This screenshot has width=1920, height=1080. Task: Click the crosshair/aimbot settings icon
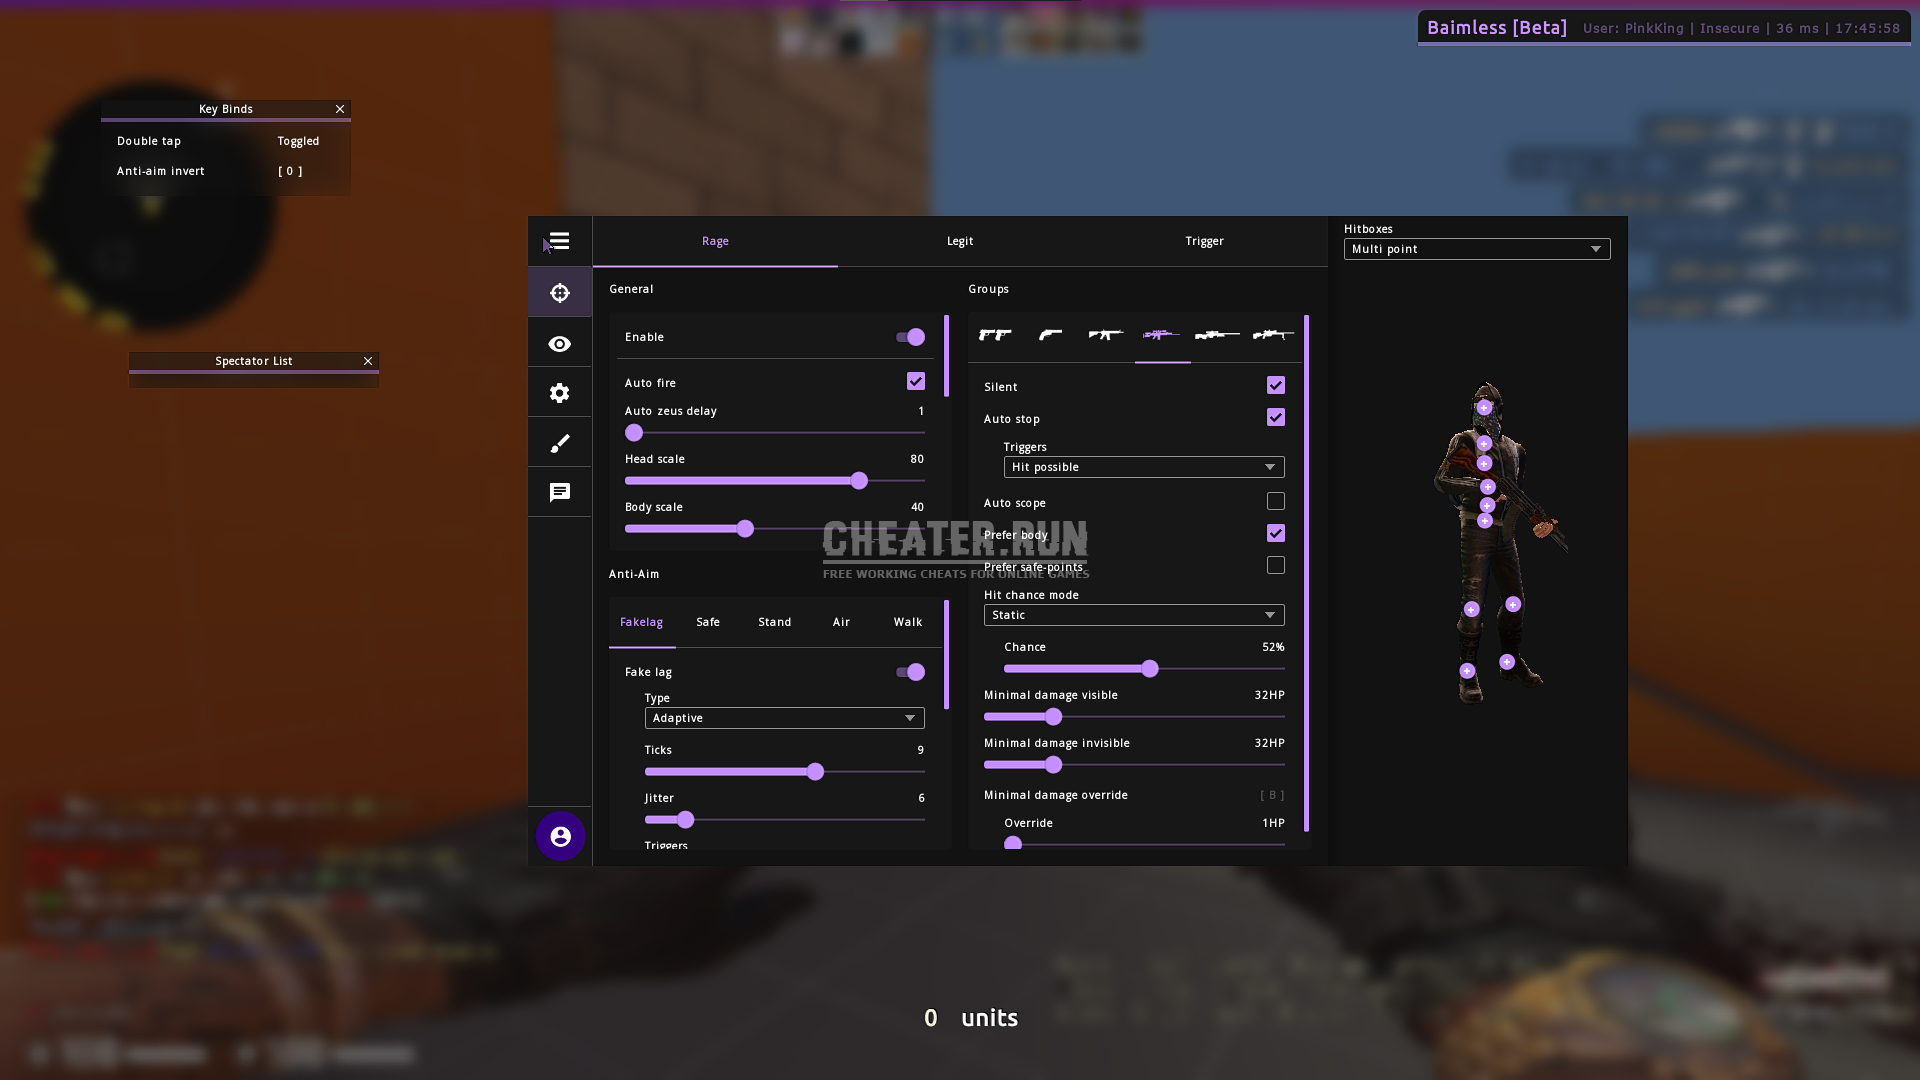tap(559, 291)
